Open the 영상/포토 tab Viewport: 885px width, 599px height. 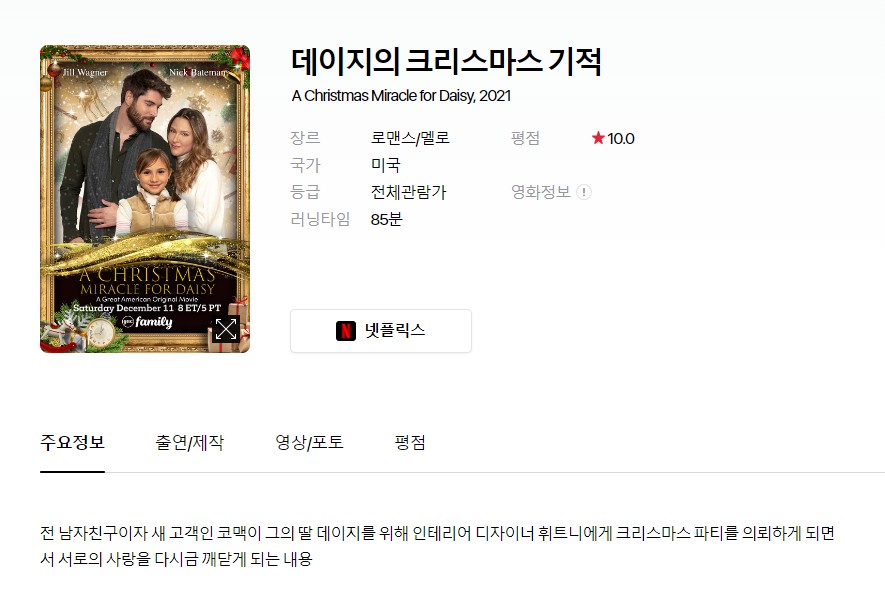(309, 443)
